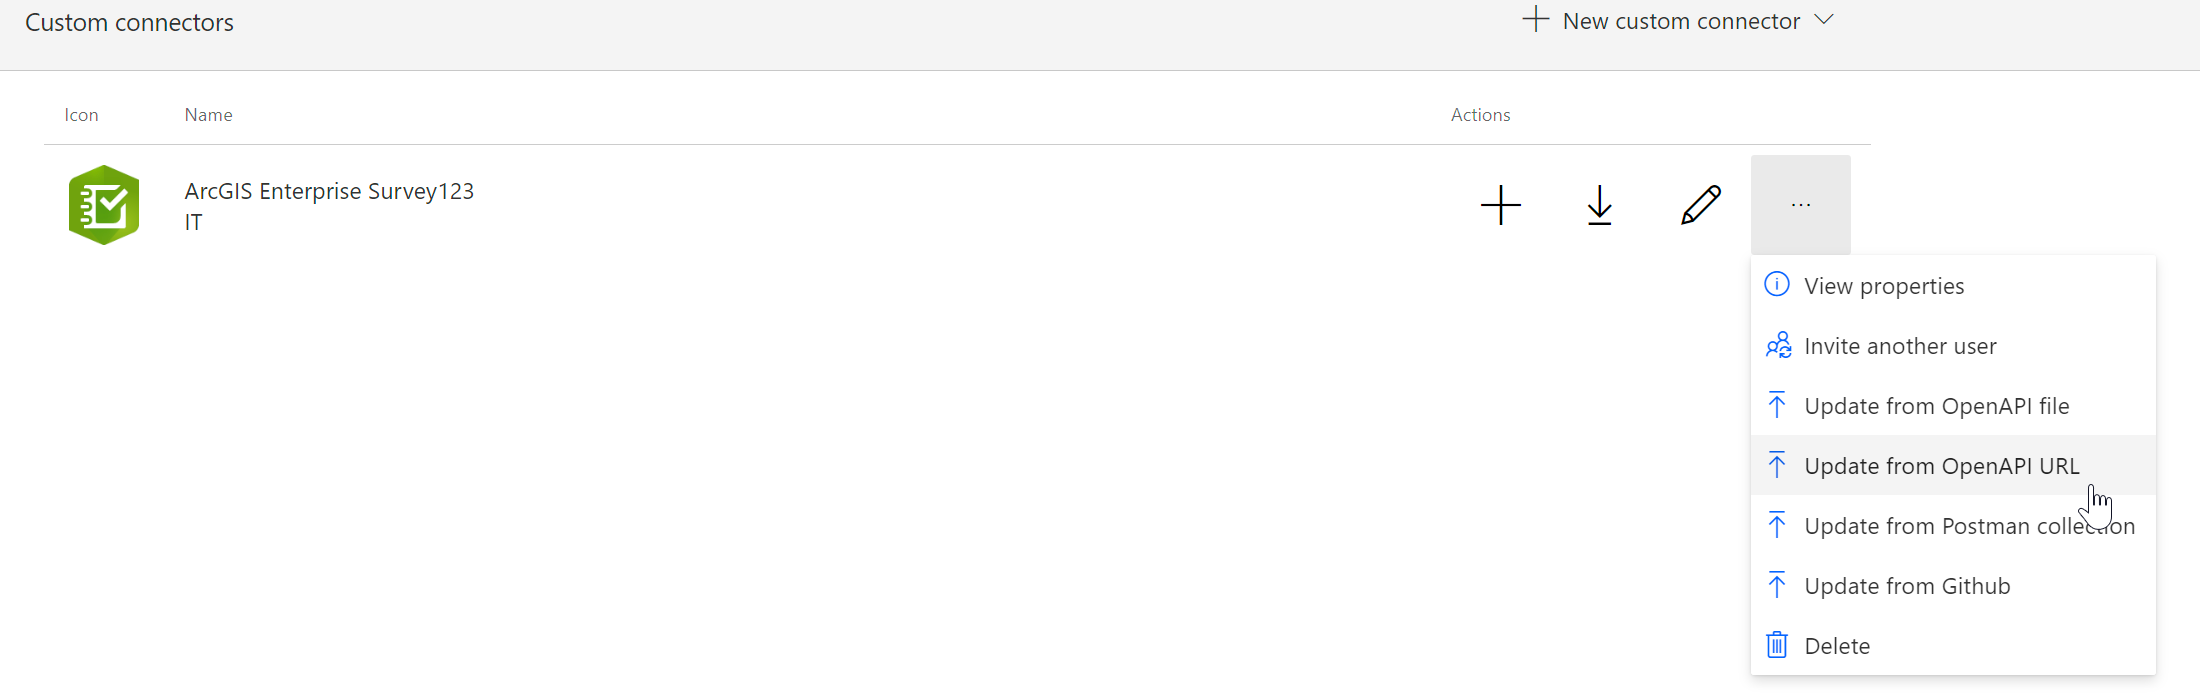The width and height of the screenshot is (2200, 698).
Task: Click the Icon column header
Action: [81, 115]
